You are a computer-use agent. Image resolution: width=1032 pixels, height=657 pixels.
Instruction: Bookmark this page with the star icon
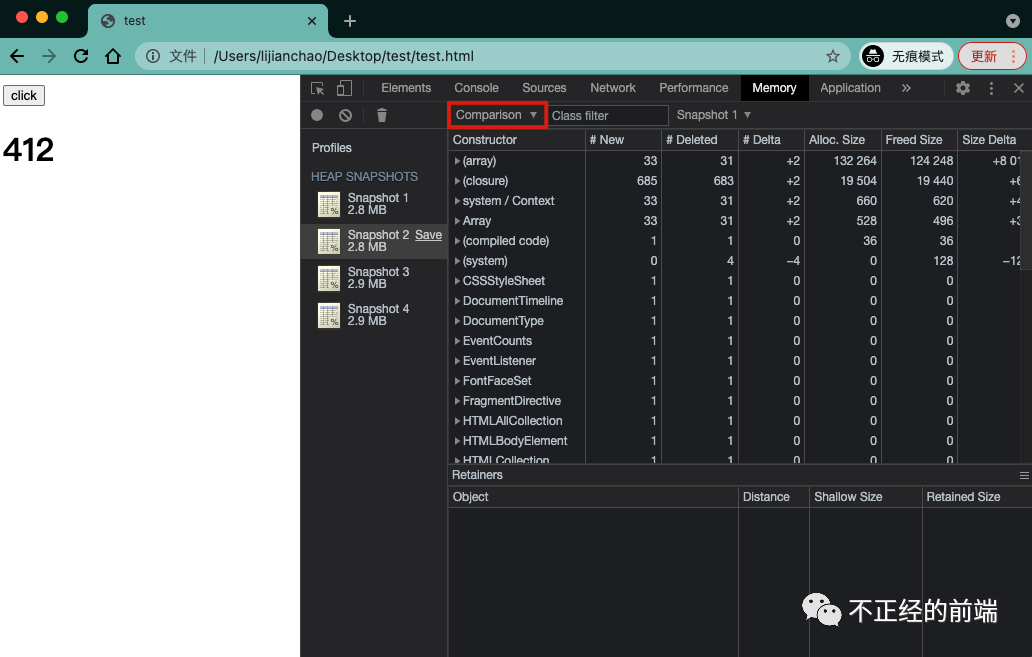click(833, 56)
